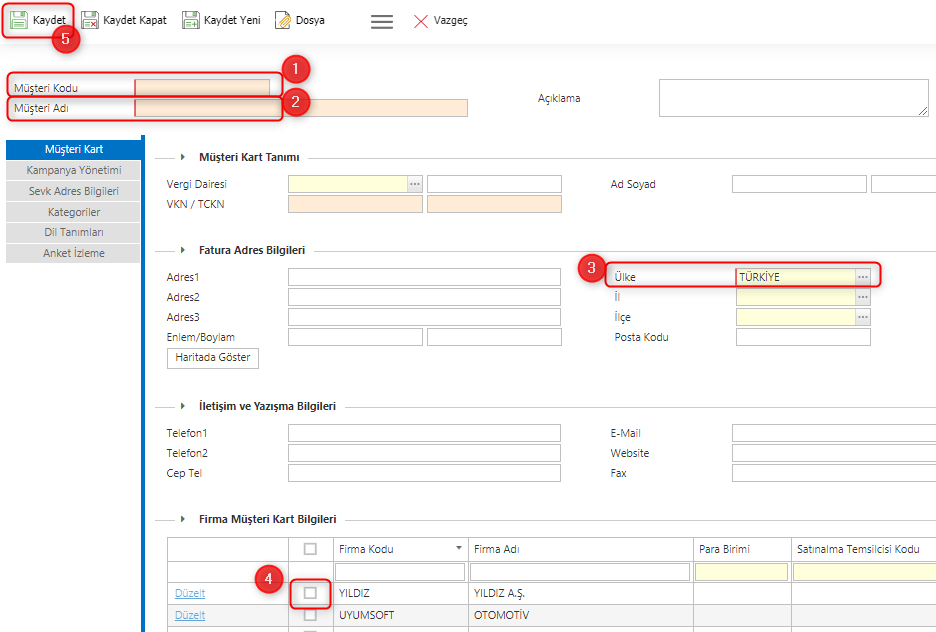Toggle select-all checkbox in grid header
This screenshot has width=936, height=632.
(310, 549)
